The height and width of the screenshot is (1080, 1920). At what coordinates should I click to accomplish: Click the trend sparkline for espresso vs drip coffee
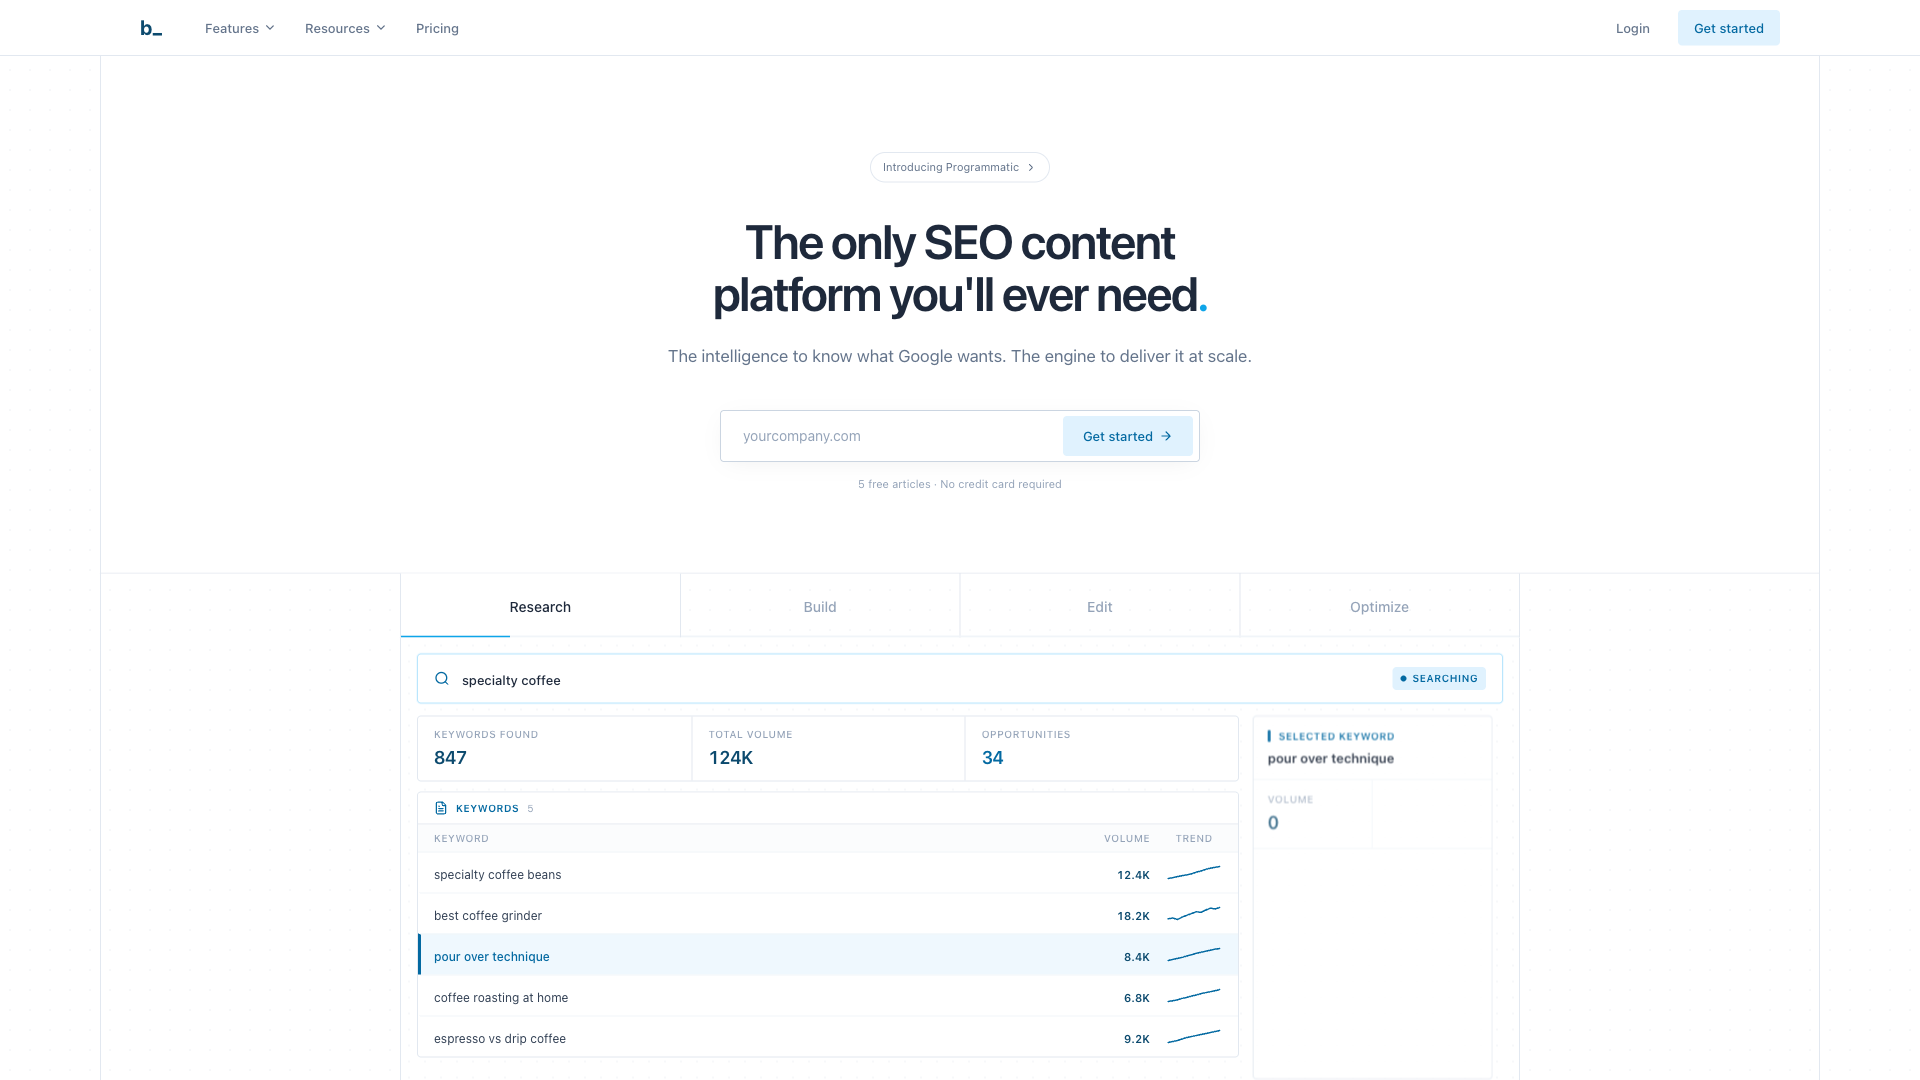pyautogui.click(x=1193, y=1037)
